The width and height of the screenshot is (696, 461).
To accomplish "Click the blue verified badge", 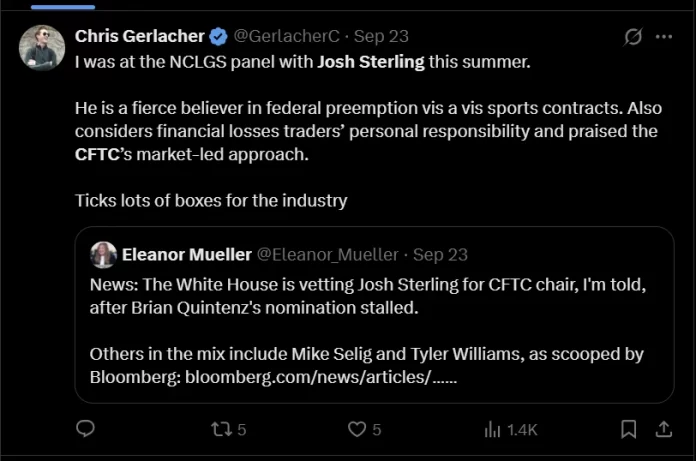I will (x=218, y=36).
